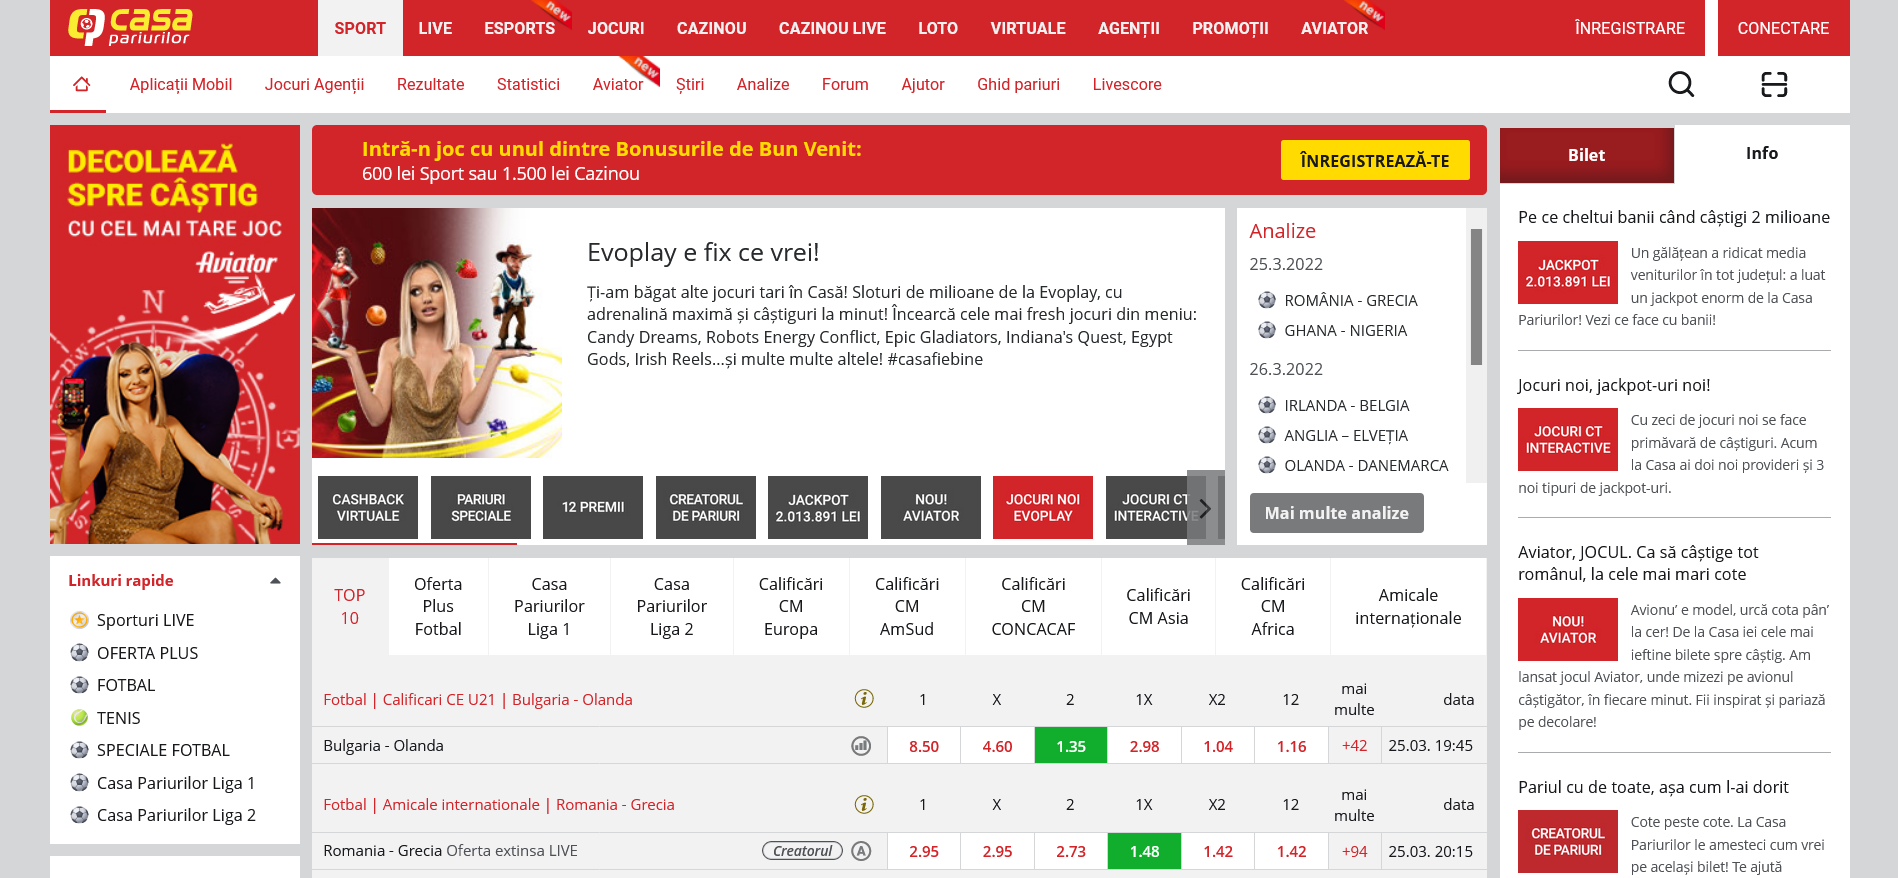Pick odds 2.73 for Grecia win
Screen dimensions: 1898x878
click(x=1071, y=851)
